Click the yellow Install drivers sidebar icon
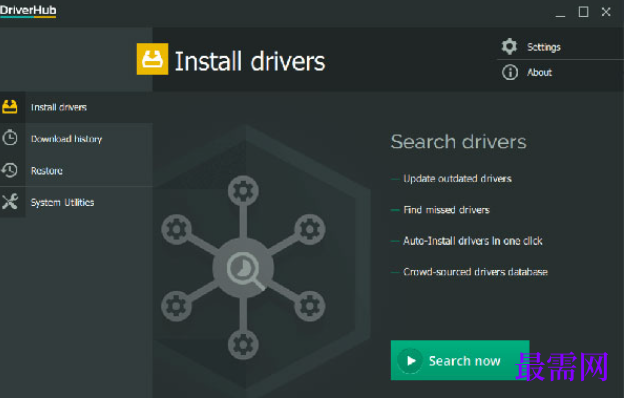This screenshot has height=398, width=627. click(10, 107)
